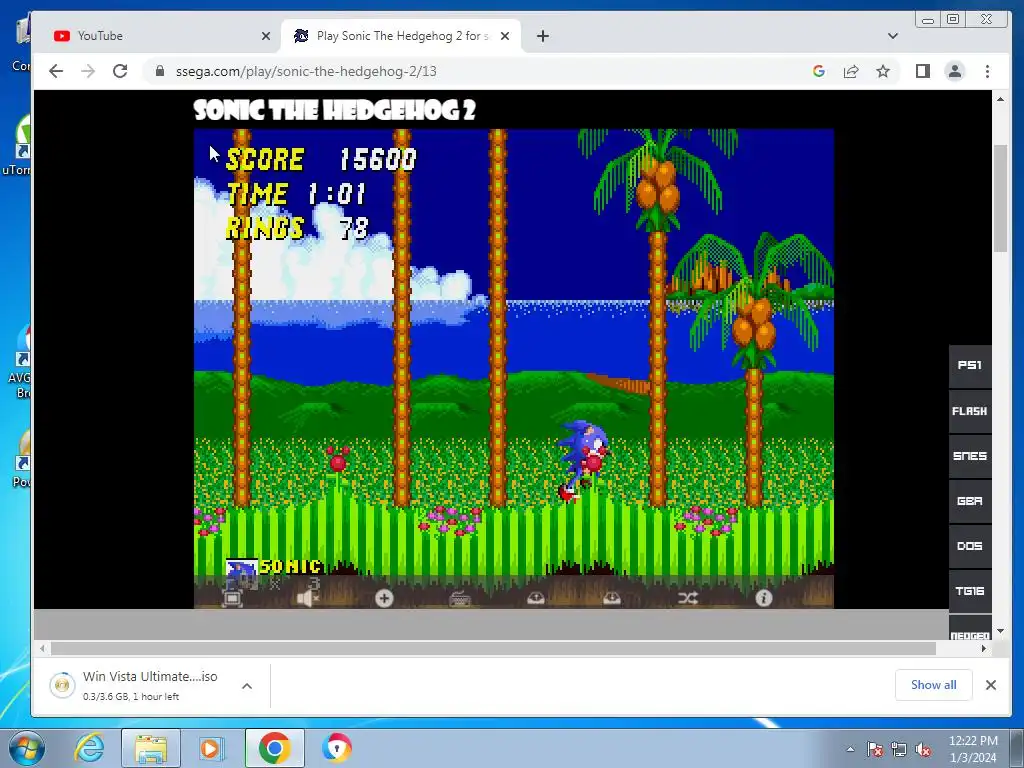Expand the Win Vista Ultimate download options

pos(247,686)
